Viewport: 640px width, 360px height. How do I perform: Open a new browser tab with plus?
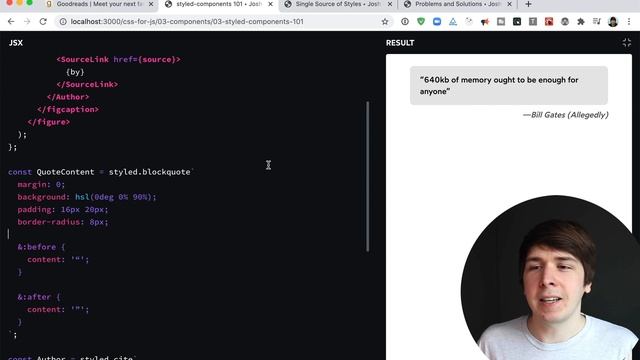pyautogui.click(x=528, y=4)
